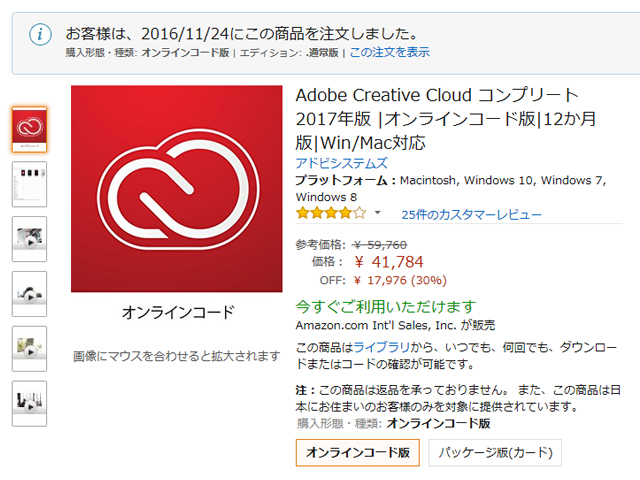Expand the rating dropdown arrow beside stars
Screen dimensions: 640x480
pyautogui.click(x=378, y=213)
